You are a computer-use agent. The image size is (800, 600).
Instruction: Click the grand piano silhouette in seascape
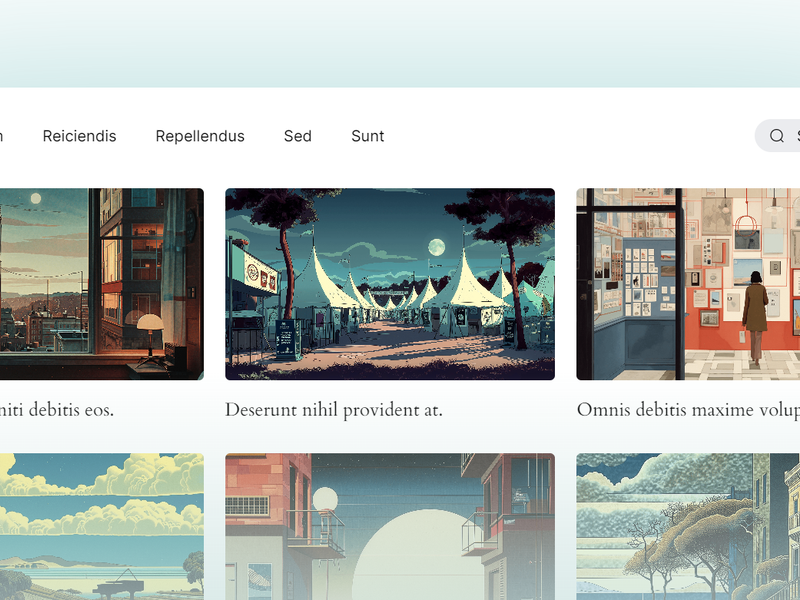[x=118, y=586]
